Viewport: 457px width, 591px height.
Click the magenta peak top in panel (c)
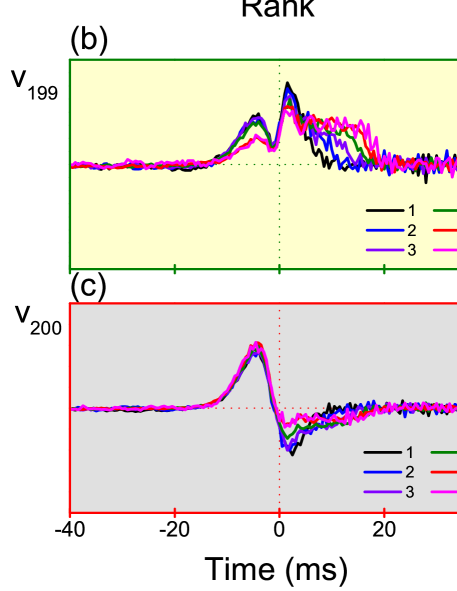click(256, 343)
